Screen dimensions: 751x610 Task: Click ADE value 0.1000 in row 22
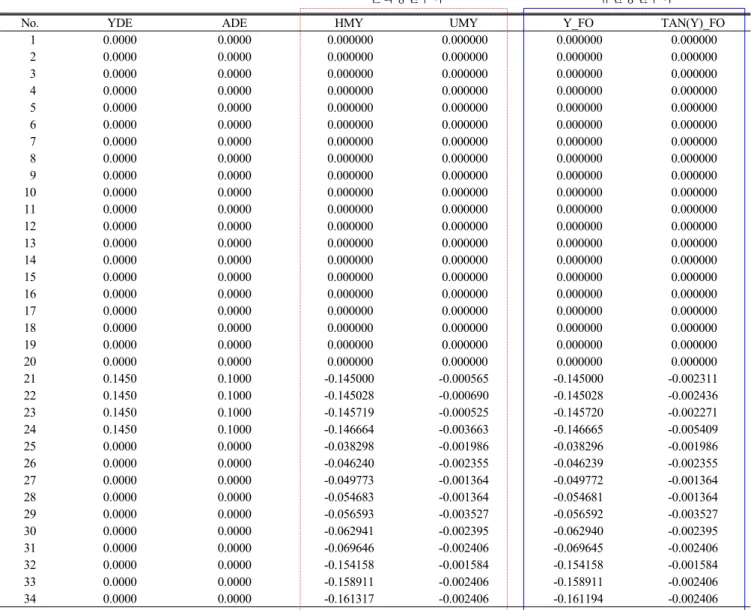click(x=234, y=395)
